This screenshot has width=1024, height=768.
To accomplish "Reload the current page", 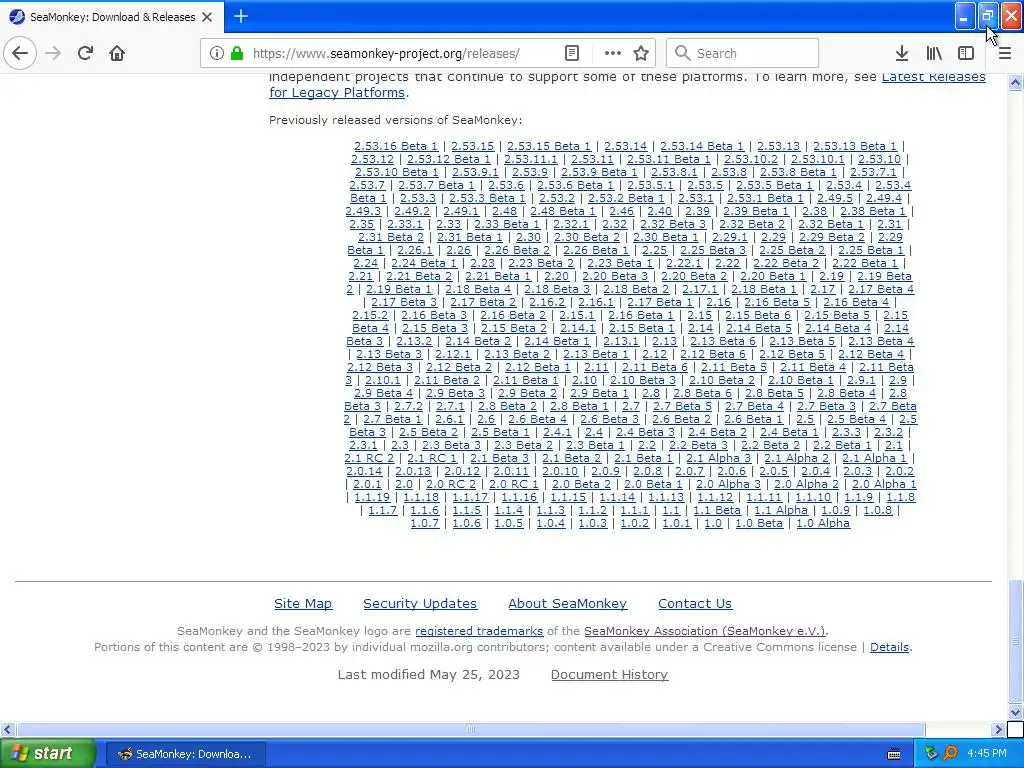I will click(85, 53).
